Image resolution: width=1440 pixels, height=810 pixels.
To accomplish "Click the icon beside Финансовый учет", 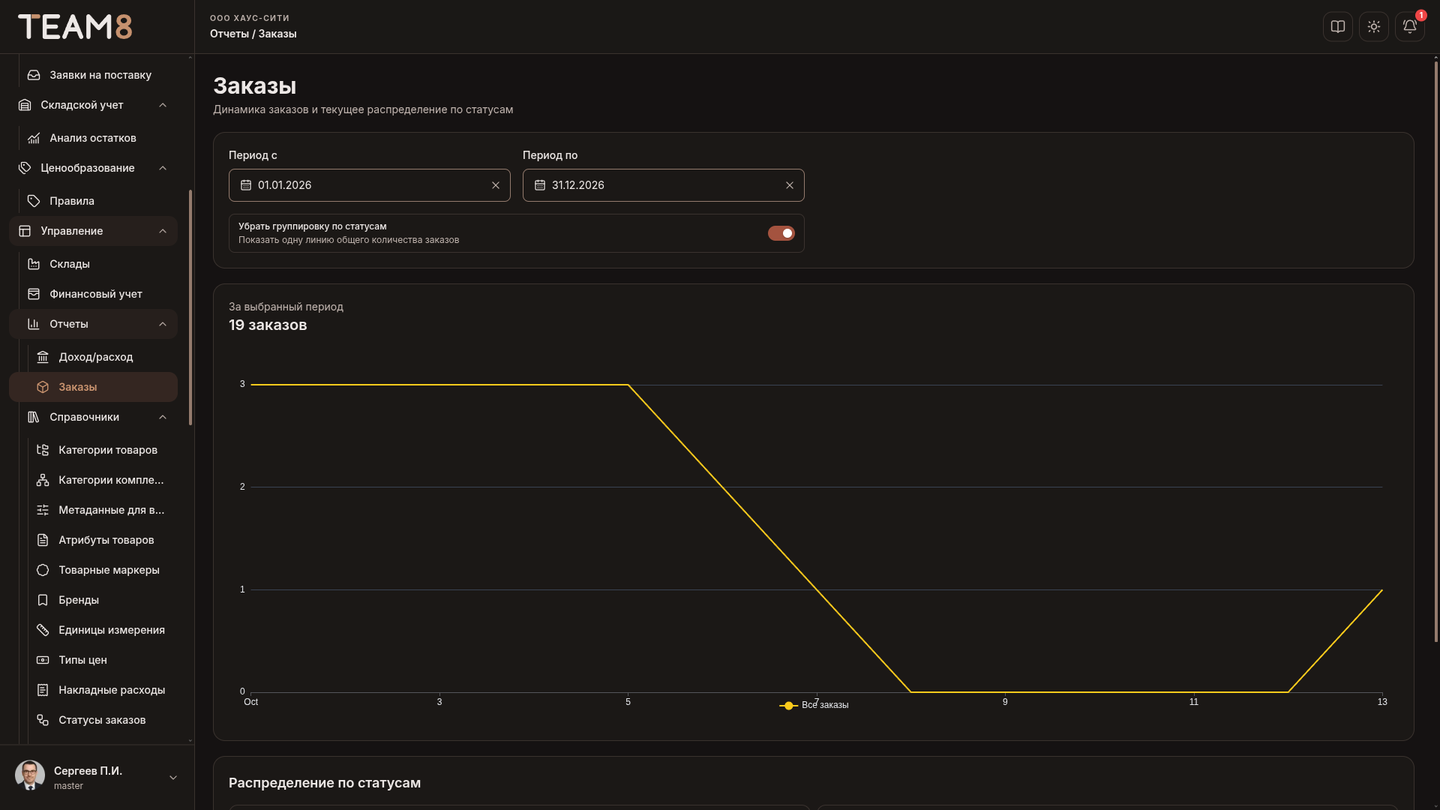I will tap(34, 294).
